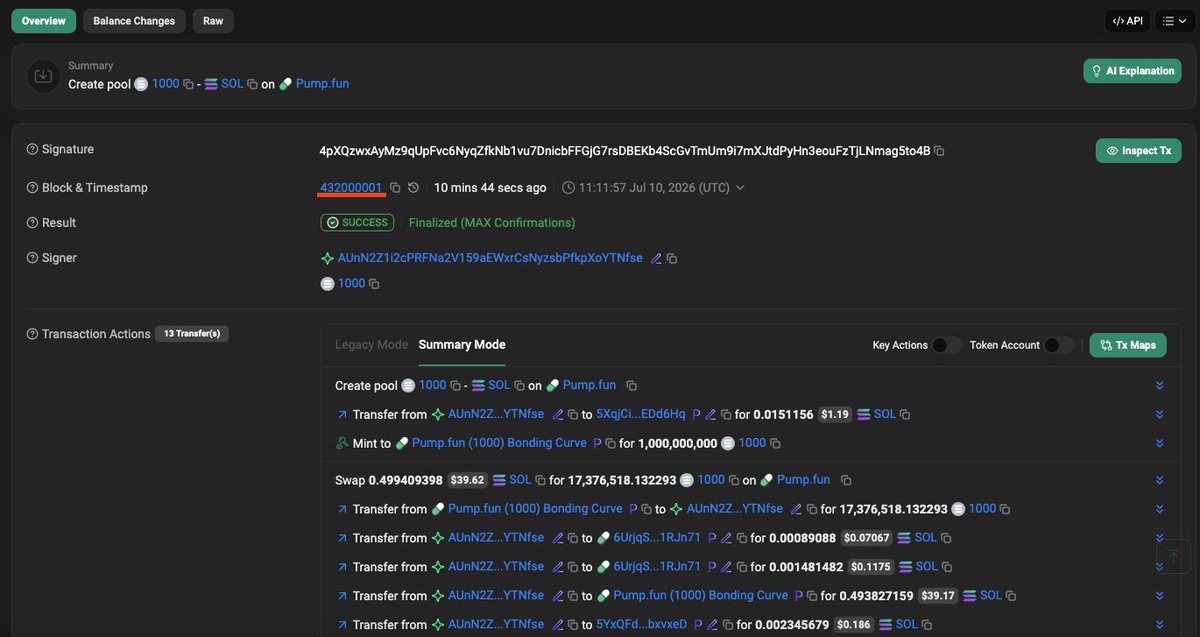Switch to the Overview tab
The image size is (1200, 637).
click(x=44, y=21)
